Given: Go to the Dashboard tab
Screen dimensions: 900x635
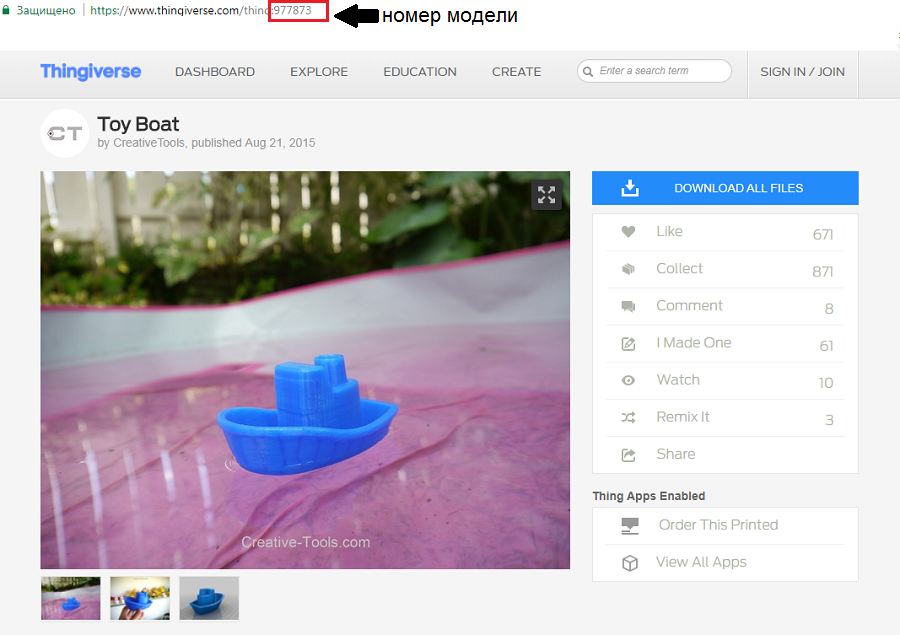Looking at the screenshot, I should [215, 72].
